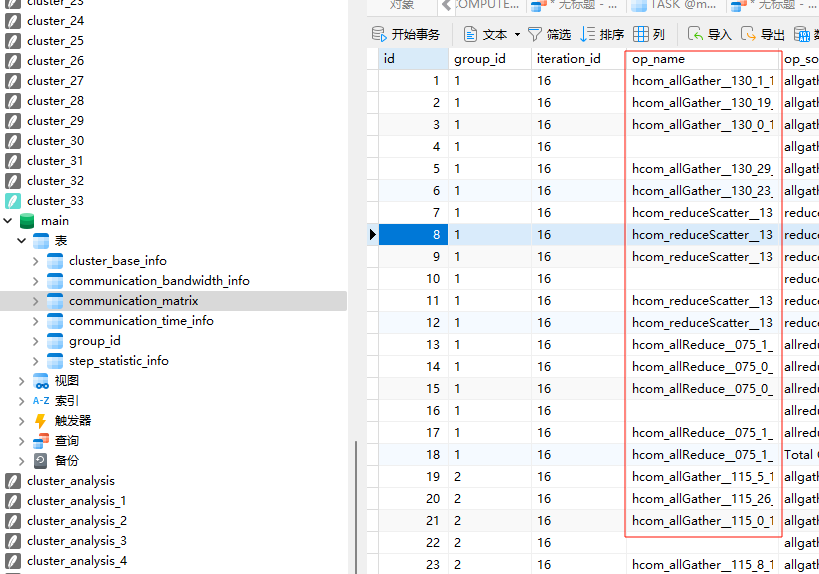The width and height of the screenshot is (819, 574).
Task: Click the cluster_analysis_3 database icon
Action: [13, 541]
